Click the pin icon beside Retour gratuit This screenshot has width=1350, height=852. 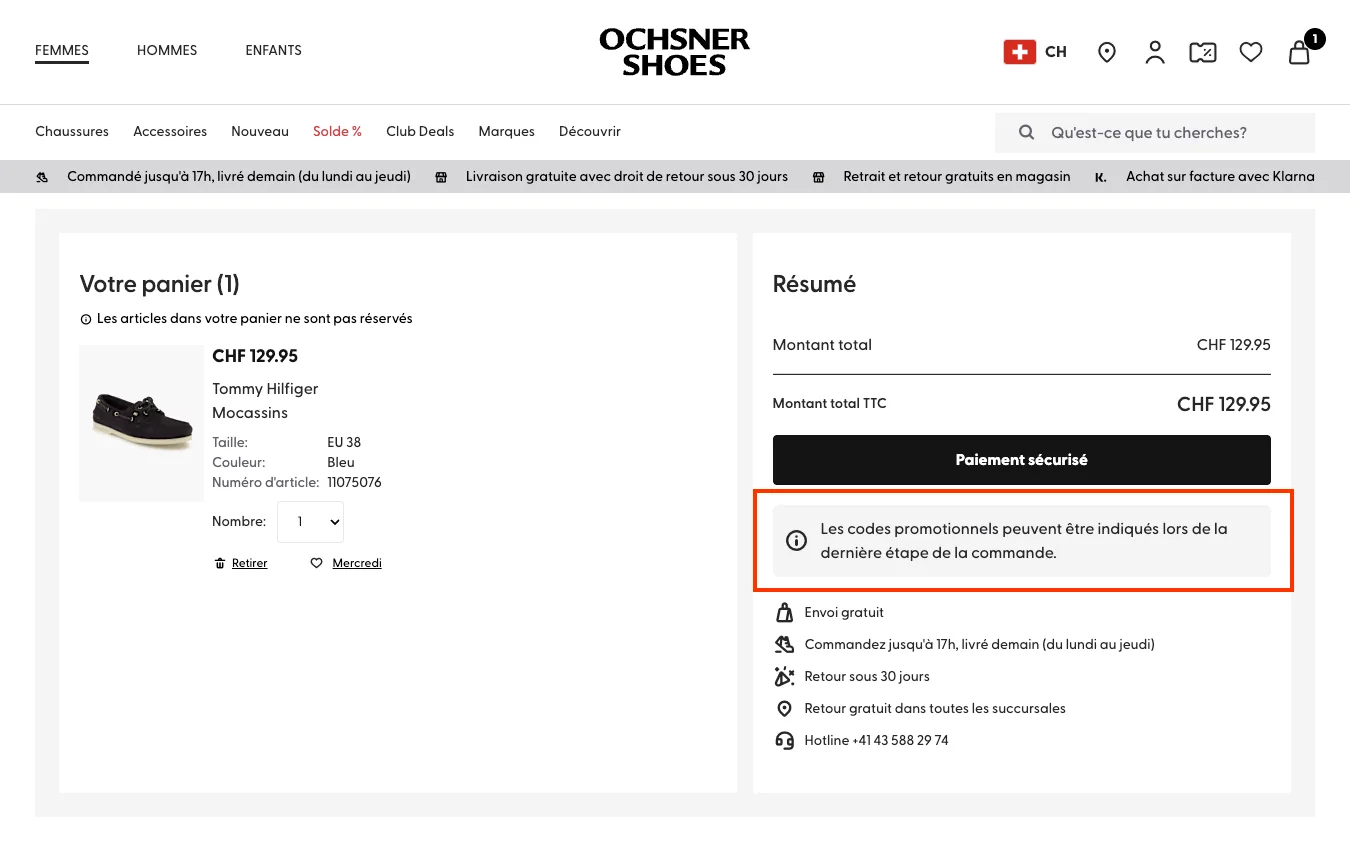pos(785,708)
